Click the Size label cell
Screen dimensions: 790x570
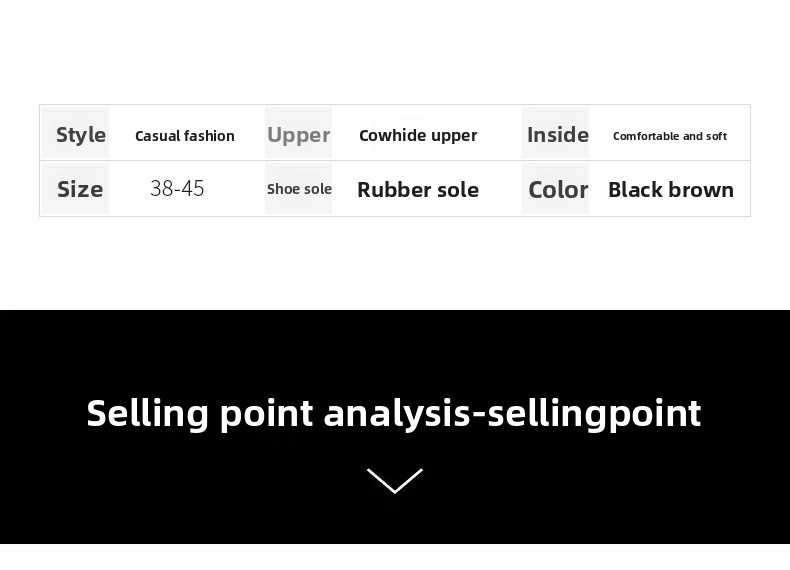(x=80, y=189)
